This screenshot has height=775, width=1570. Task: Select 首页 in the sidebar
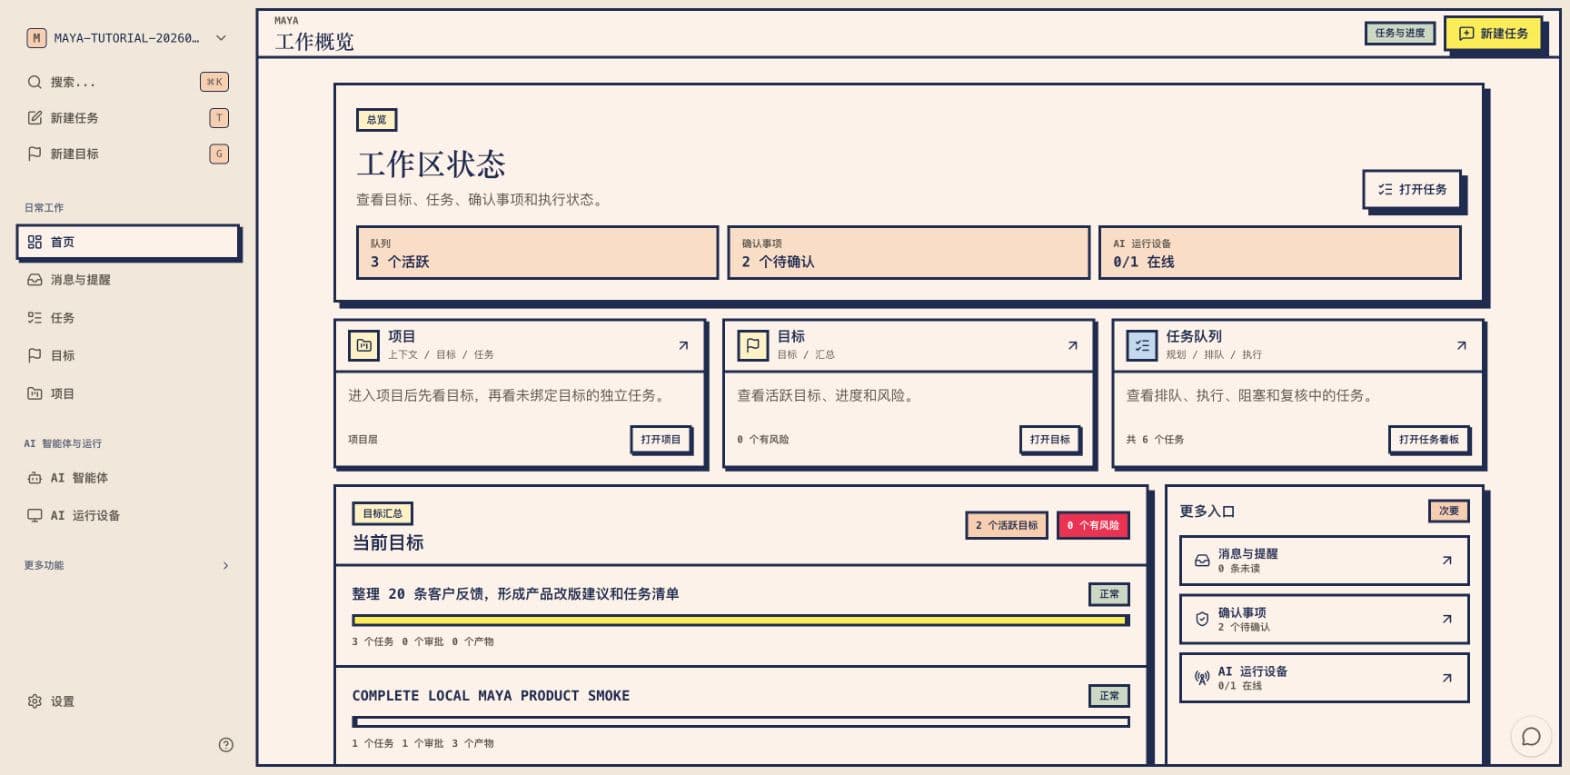[128, 242]
